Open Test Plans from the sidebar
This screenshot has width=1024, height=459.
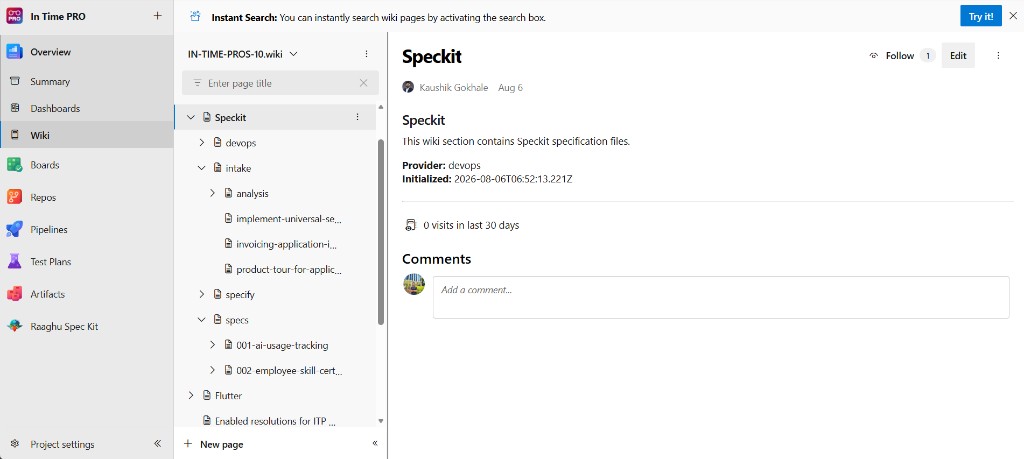50,262
